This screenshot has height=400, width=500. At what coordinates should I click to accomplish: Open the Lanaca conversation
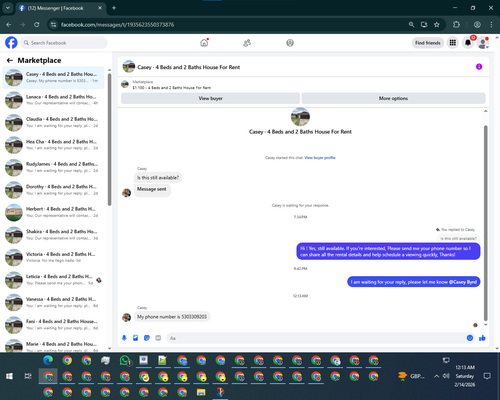pyautogui.click(x=53, y=100)
